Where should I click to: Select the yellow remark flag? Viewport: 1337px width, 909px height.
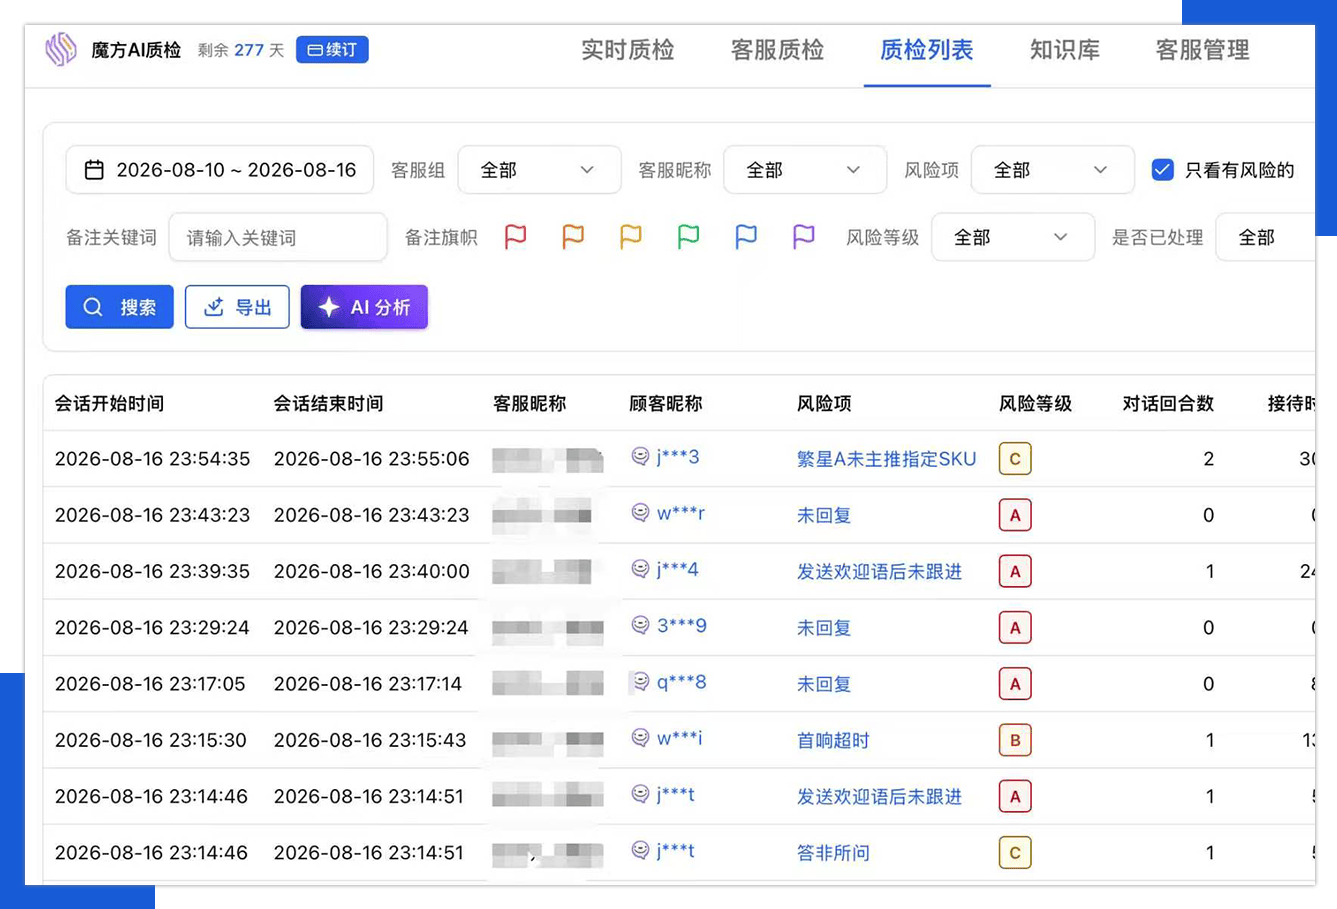pos(631,237)
